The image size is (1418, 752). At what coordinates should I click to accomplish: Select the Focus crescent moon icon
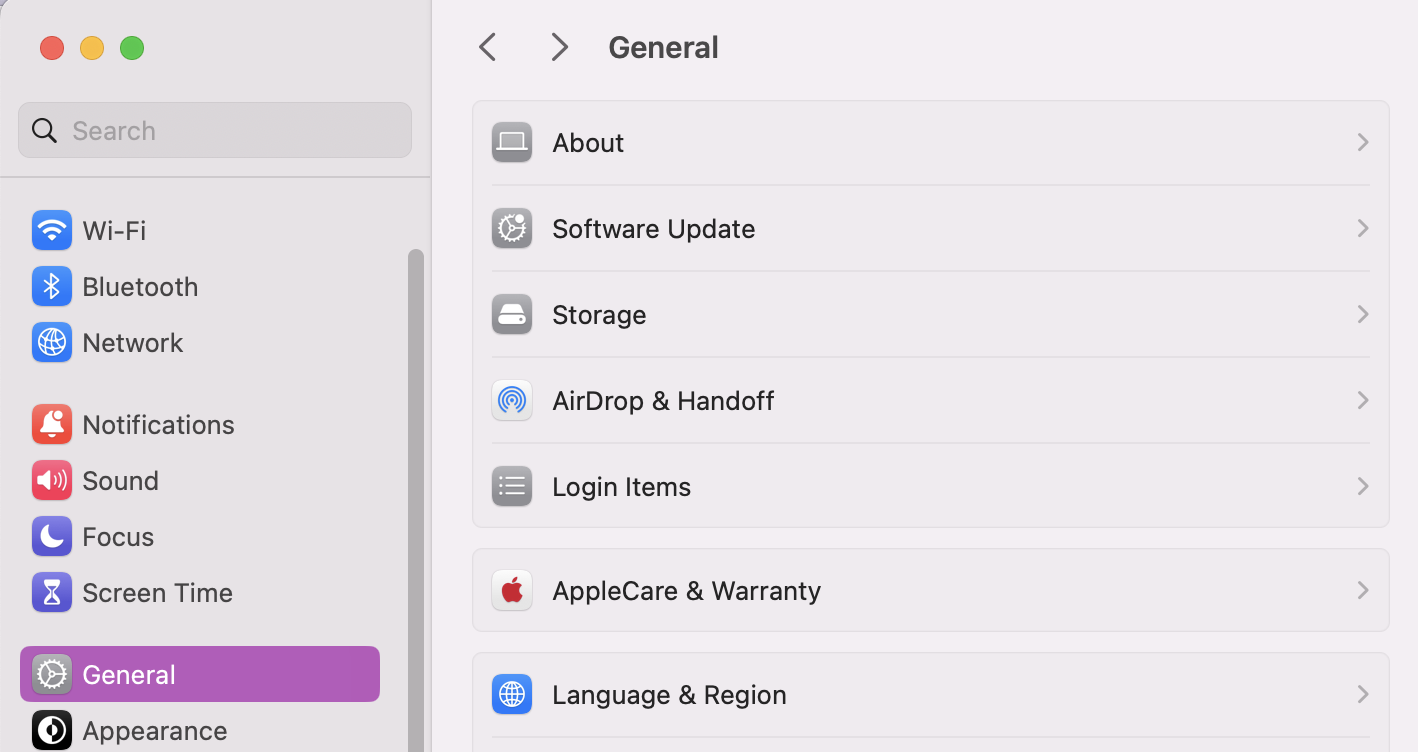tap(51, 536)
